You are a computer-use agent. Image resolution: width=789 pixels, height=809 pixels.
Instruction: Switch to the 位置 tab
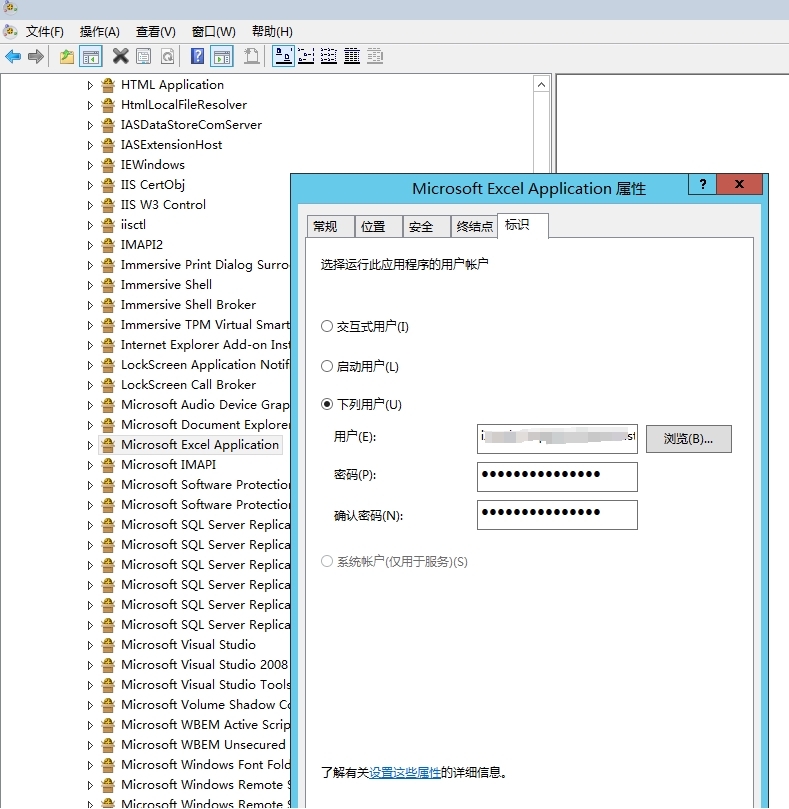(x=378, y=226)
